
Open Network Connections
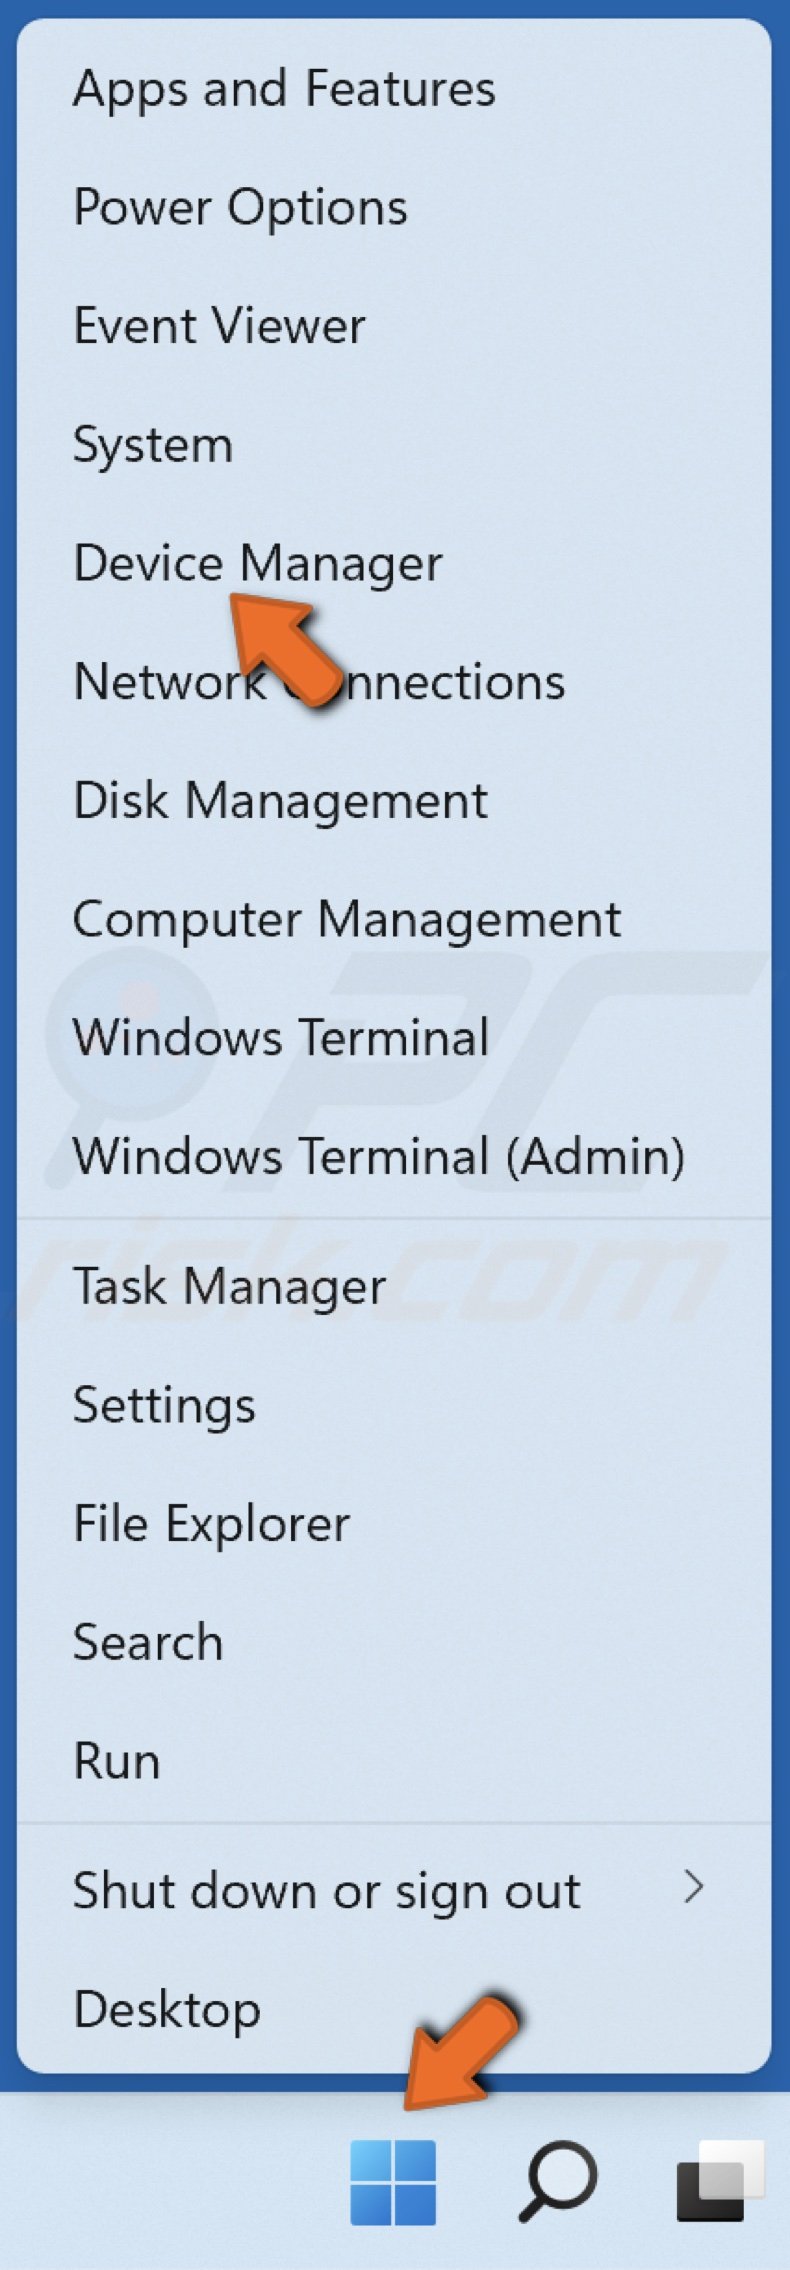pos(320,681)
